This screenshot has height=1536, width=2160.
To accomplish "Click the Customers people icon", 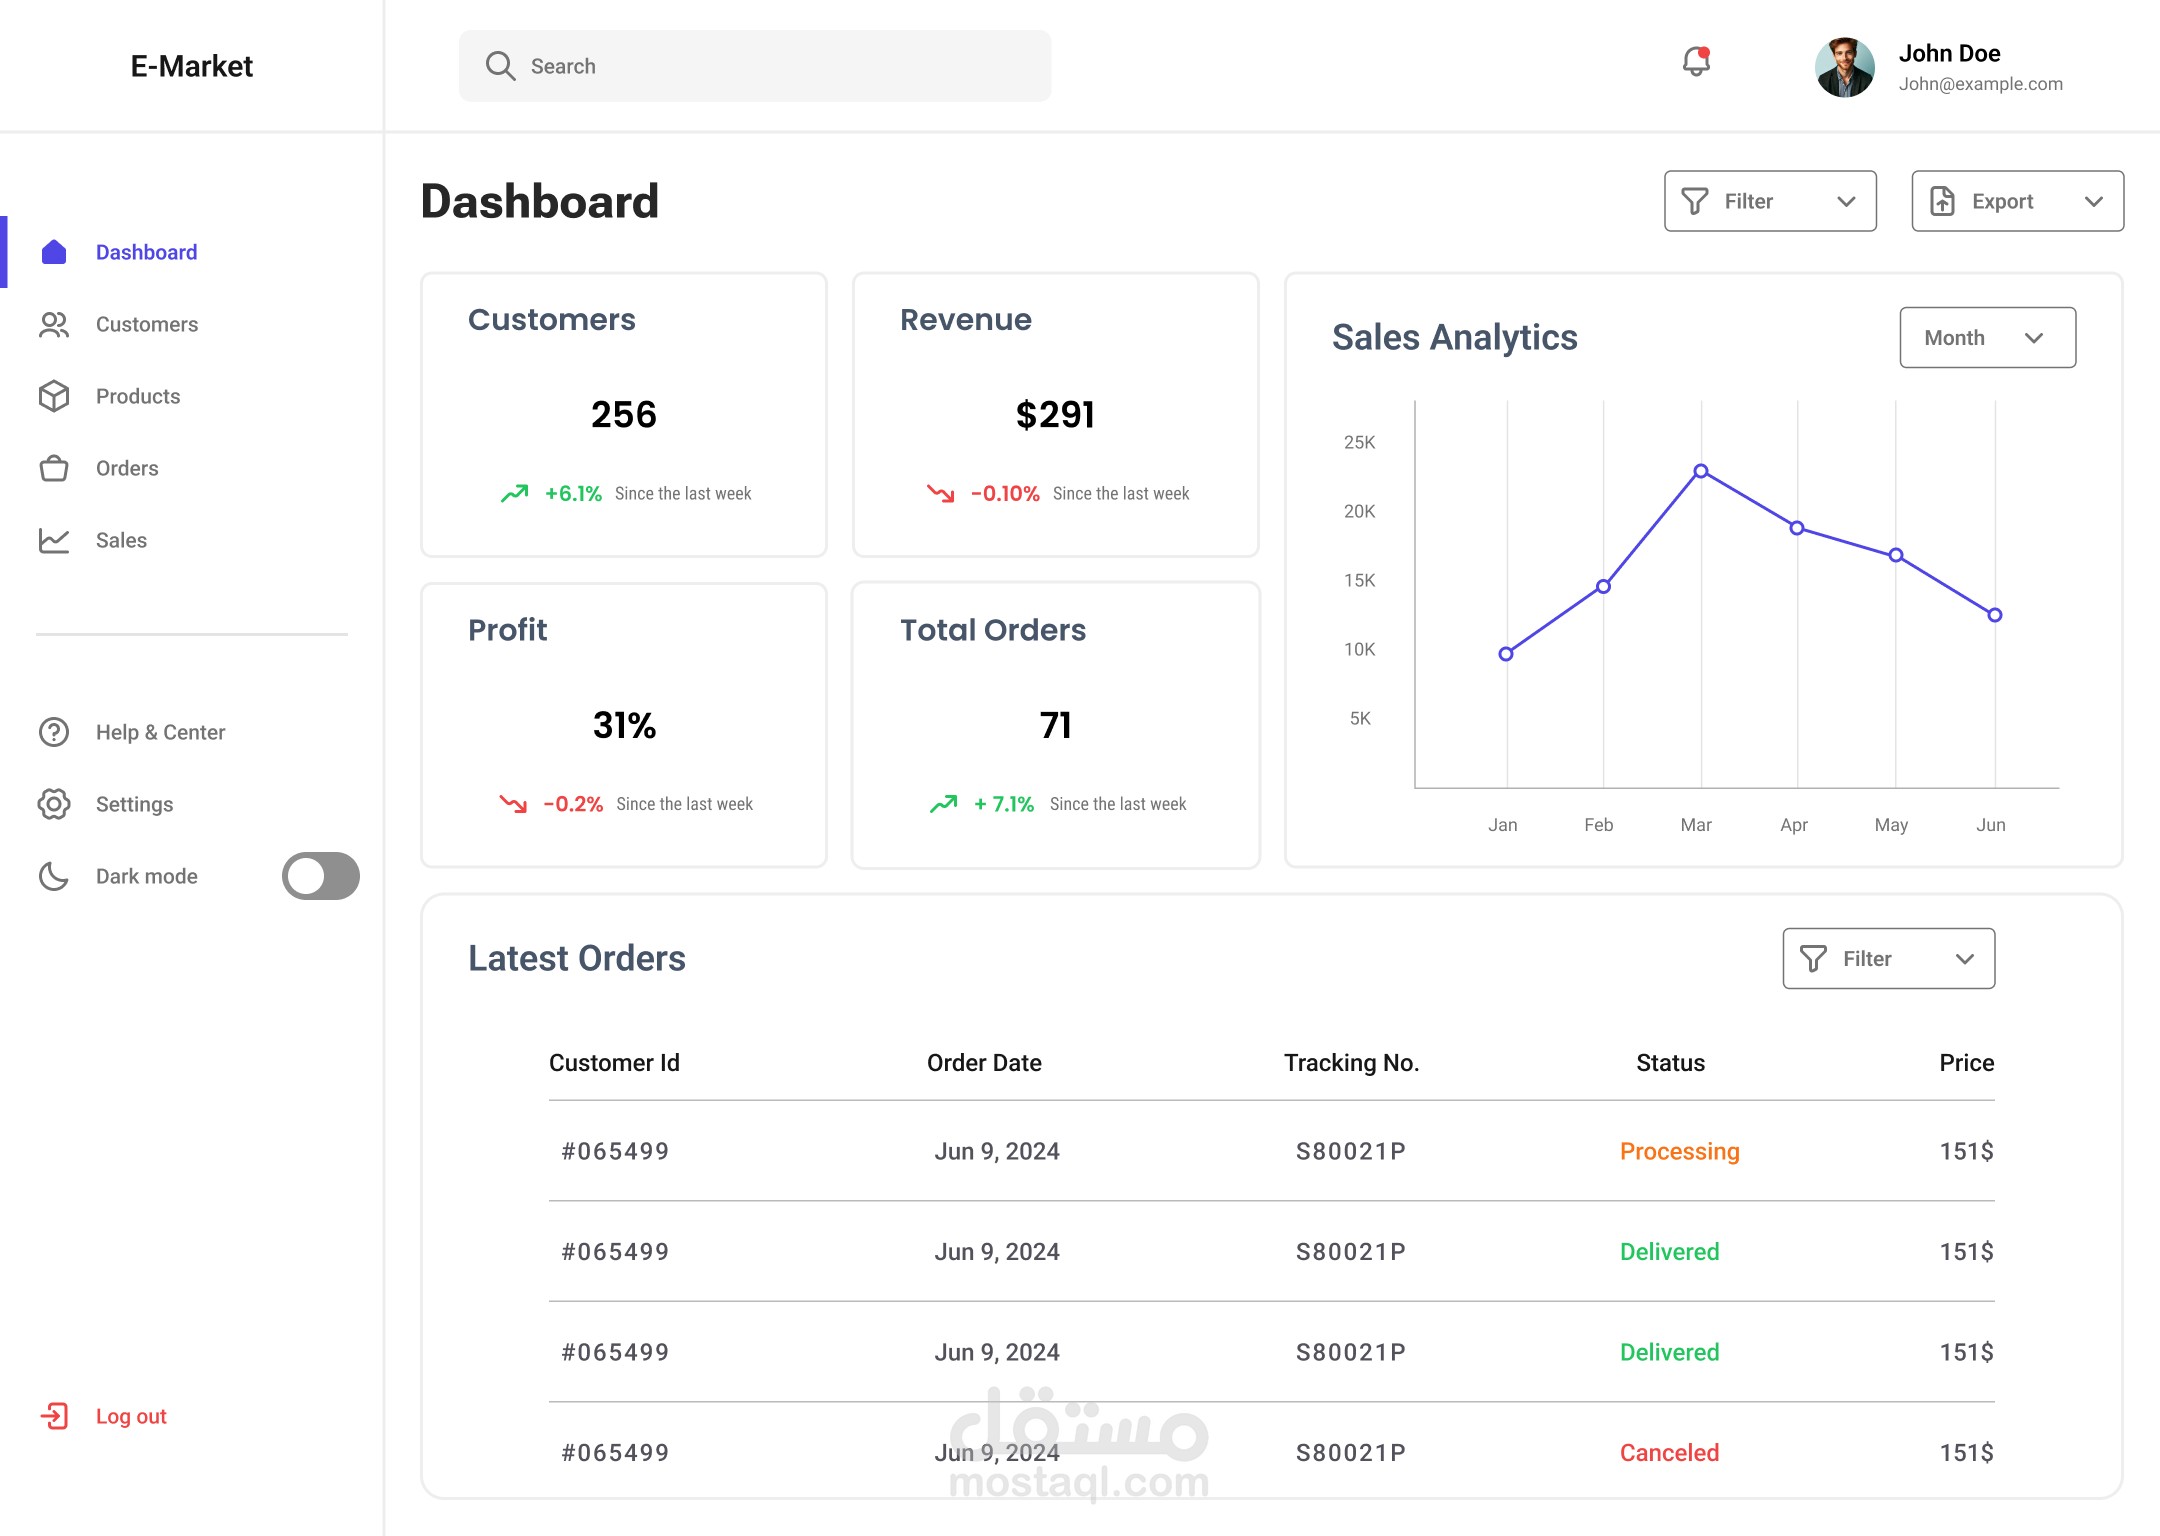I will tap(54, 324).
